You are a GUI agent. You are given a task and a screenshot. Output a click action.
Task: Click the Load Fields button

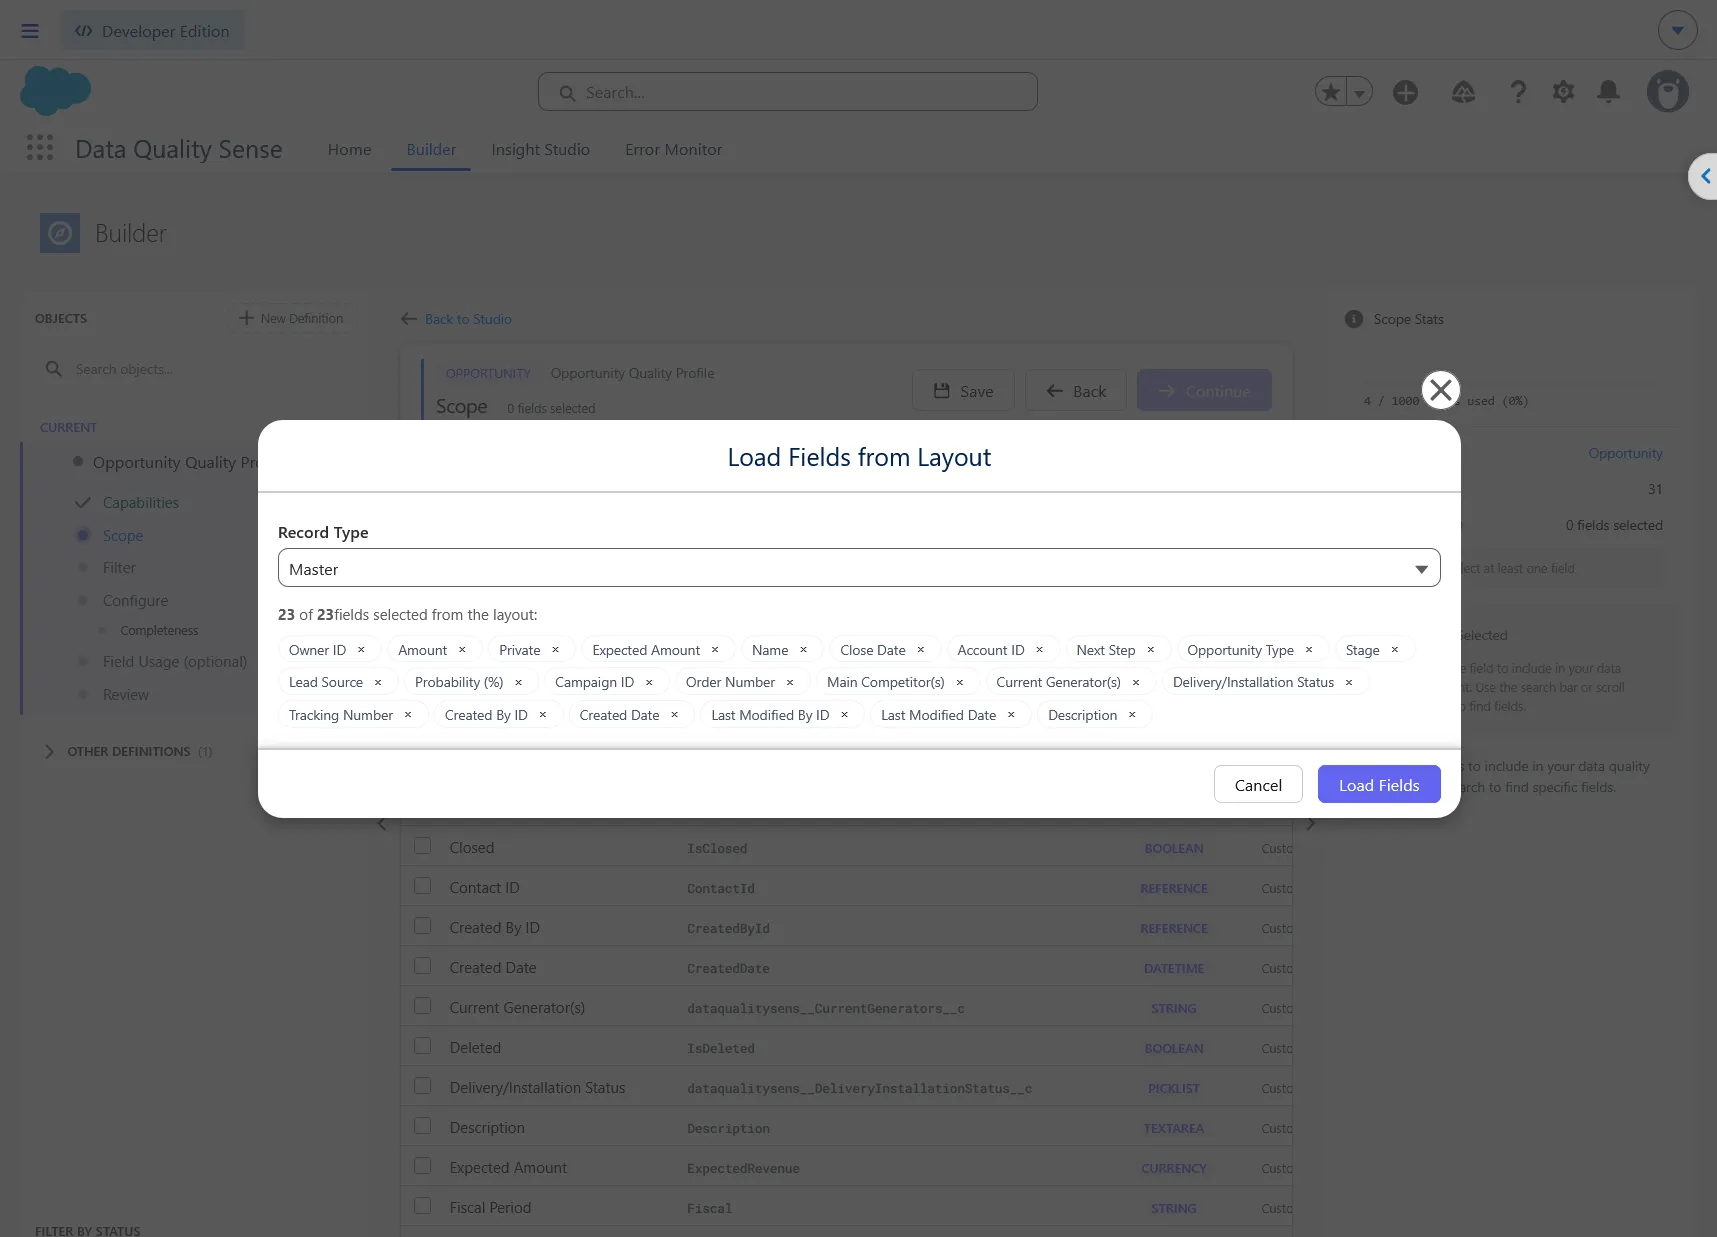pos(1379,785)
